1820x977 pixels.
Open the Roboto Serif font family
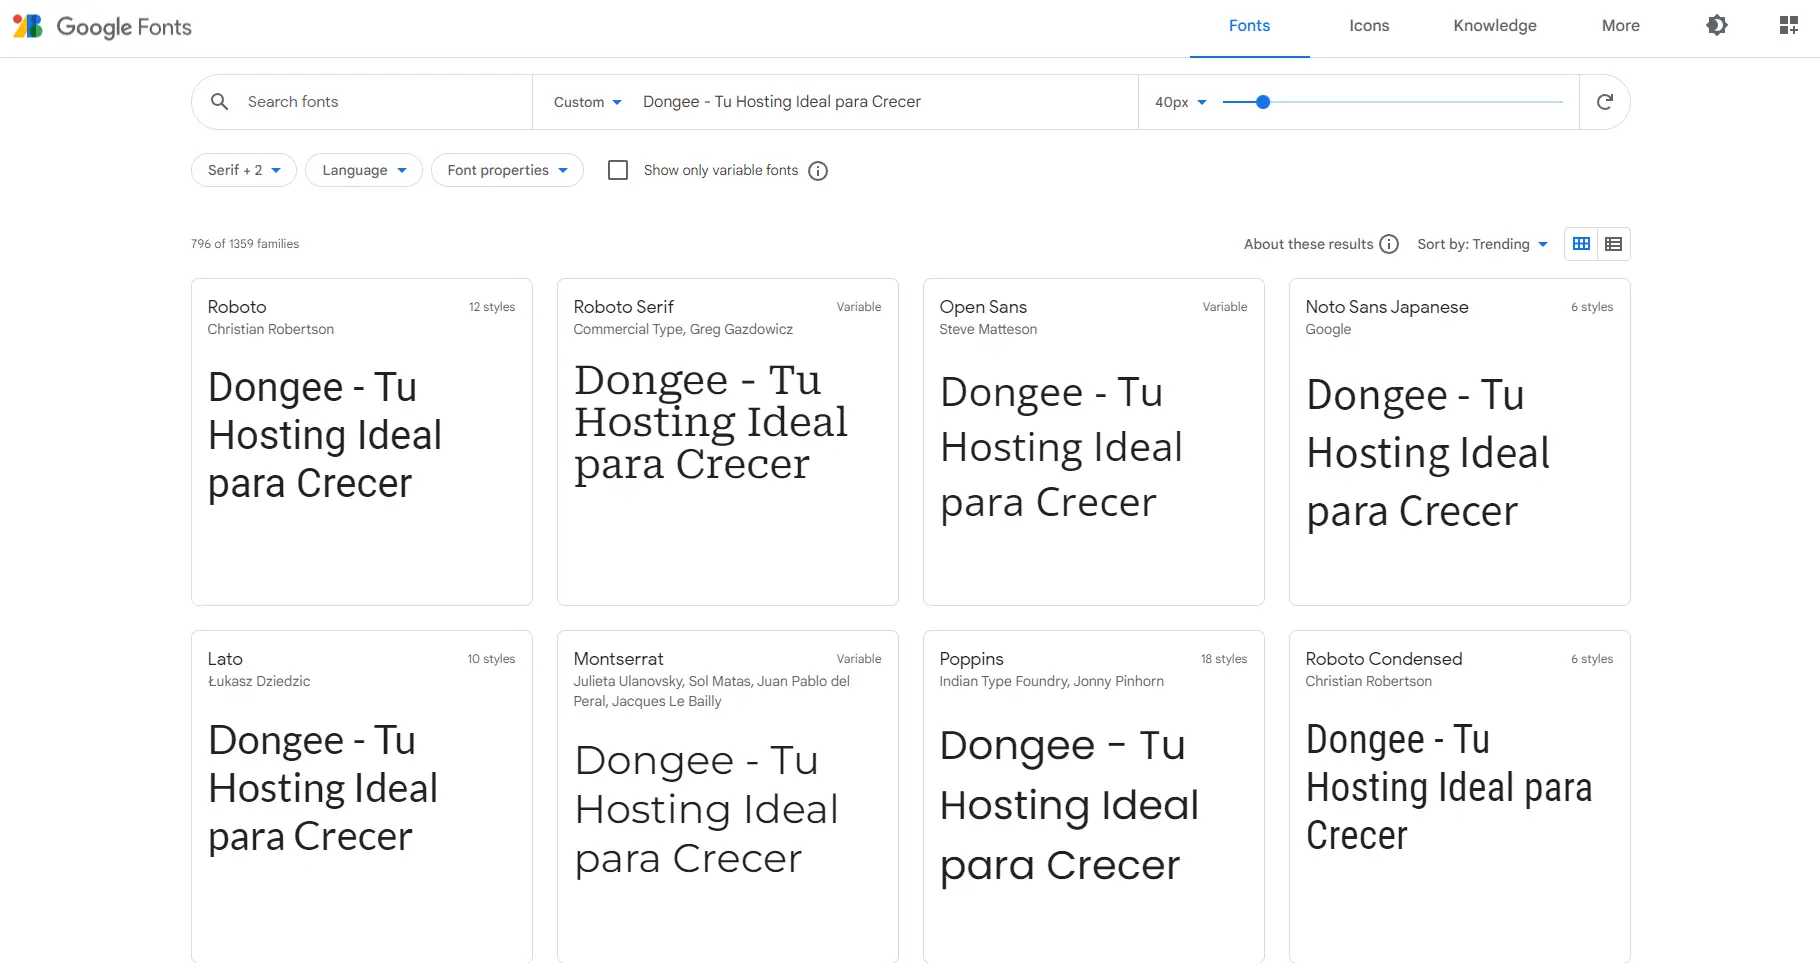coord(624,307)
